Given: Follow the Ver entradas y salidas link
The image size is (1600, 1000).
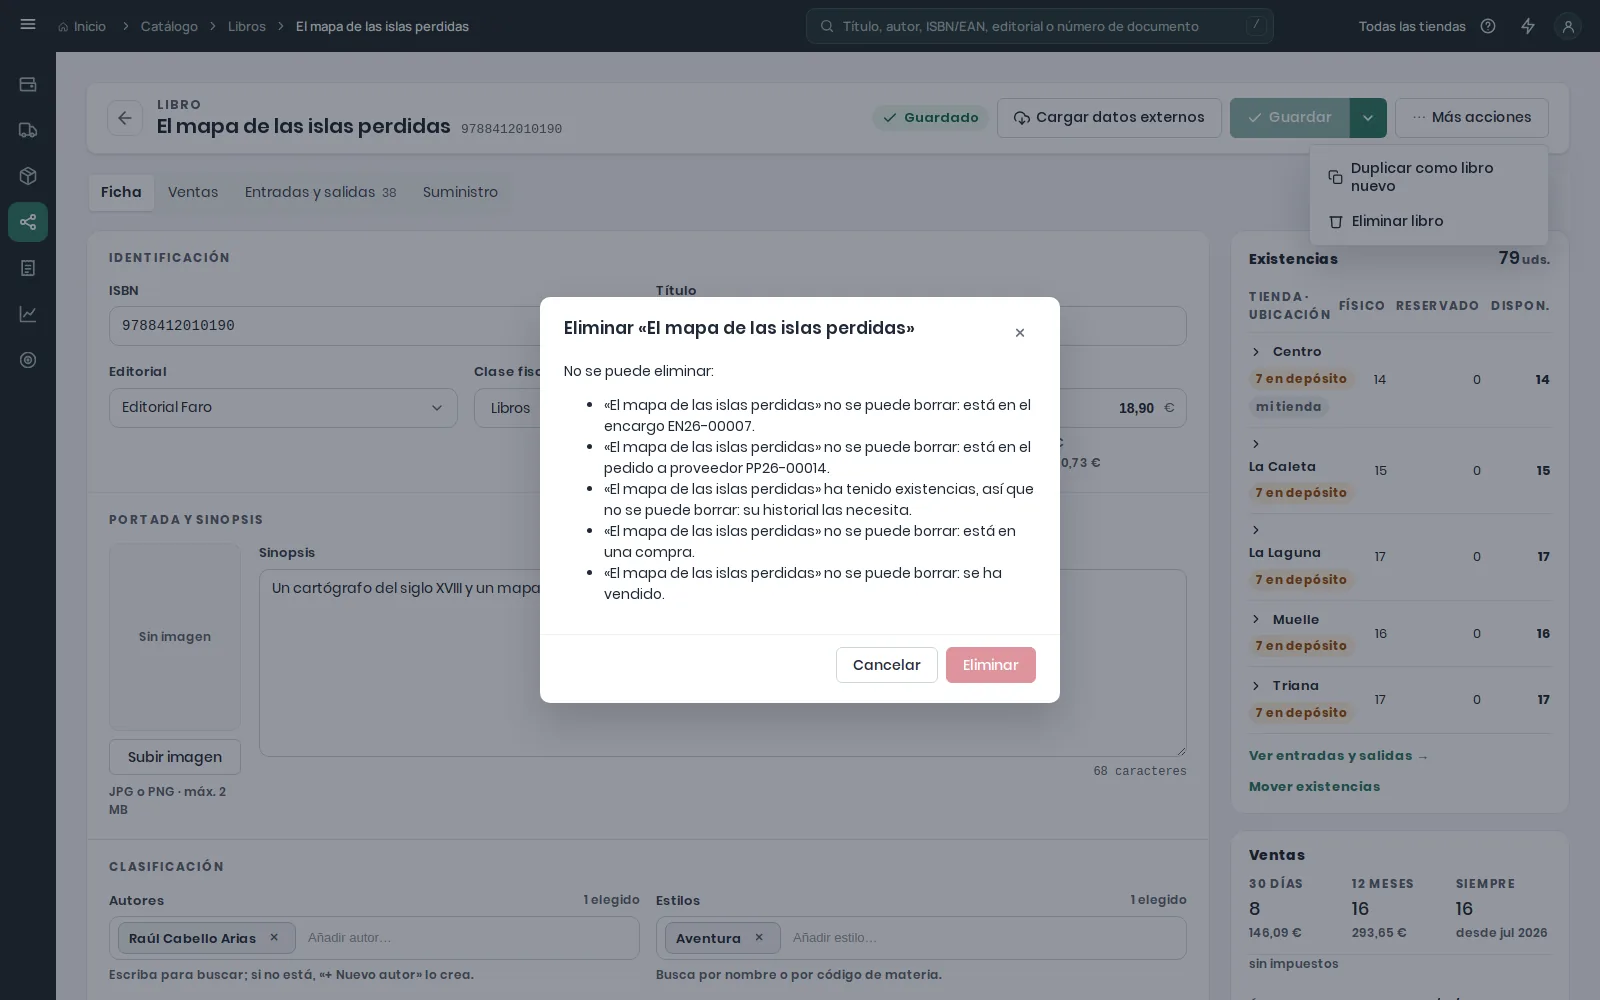Looking at the screenshot, I should click(x=1338, y=756).
